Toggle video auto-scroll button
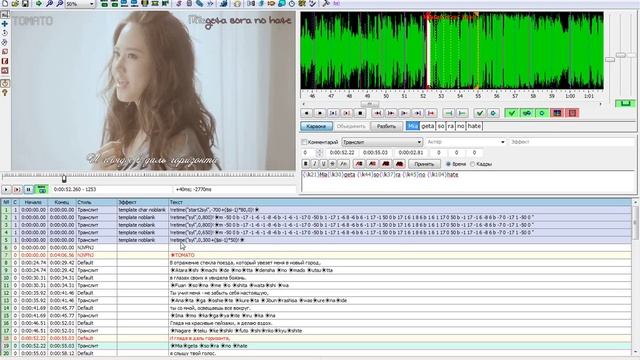This screenshot has width=640, height=360. tap(41, 189)
